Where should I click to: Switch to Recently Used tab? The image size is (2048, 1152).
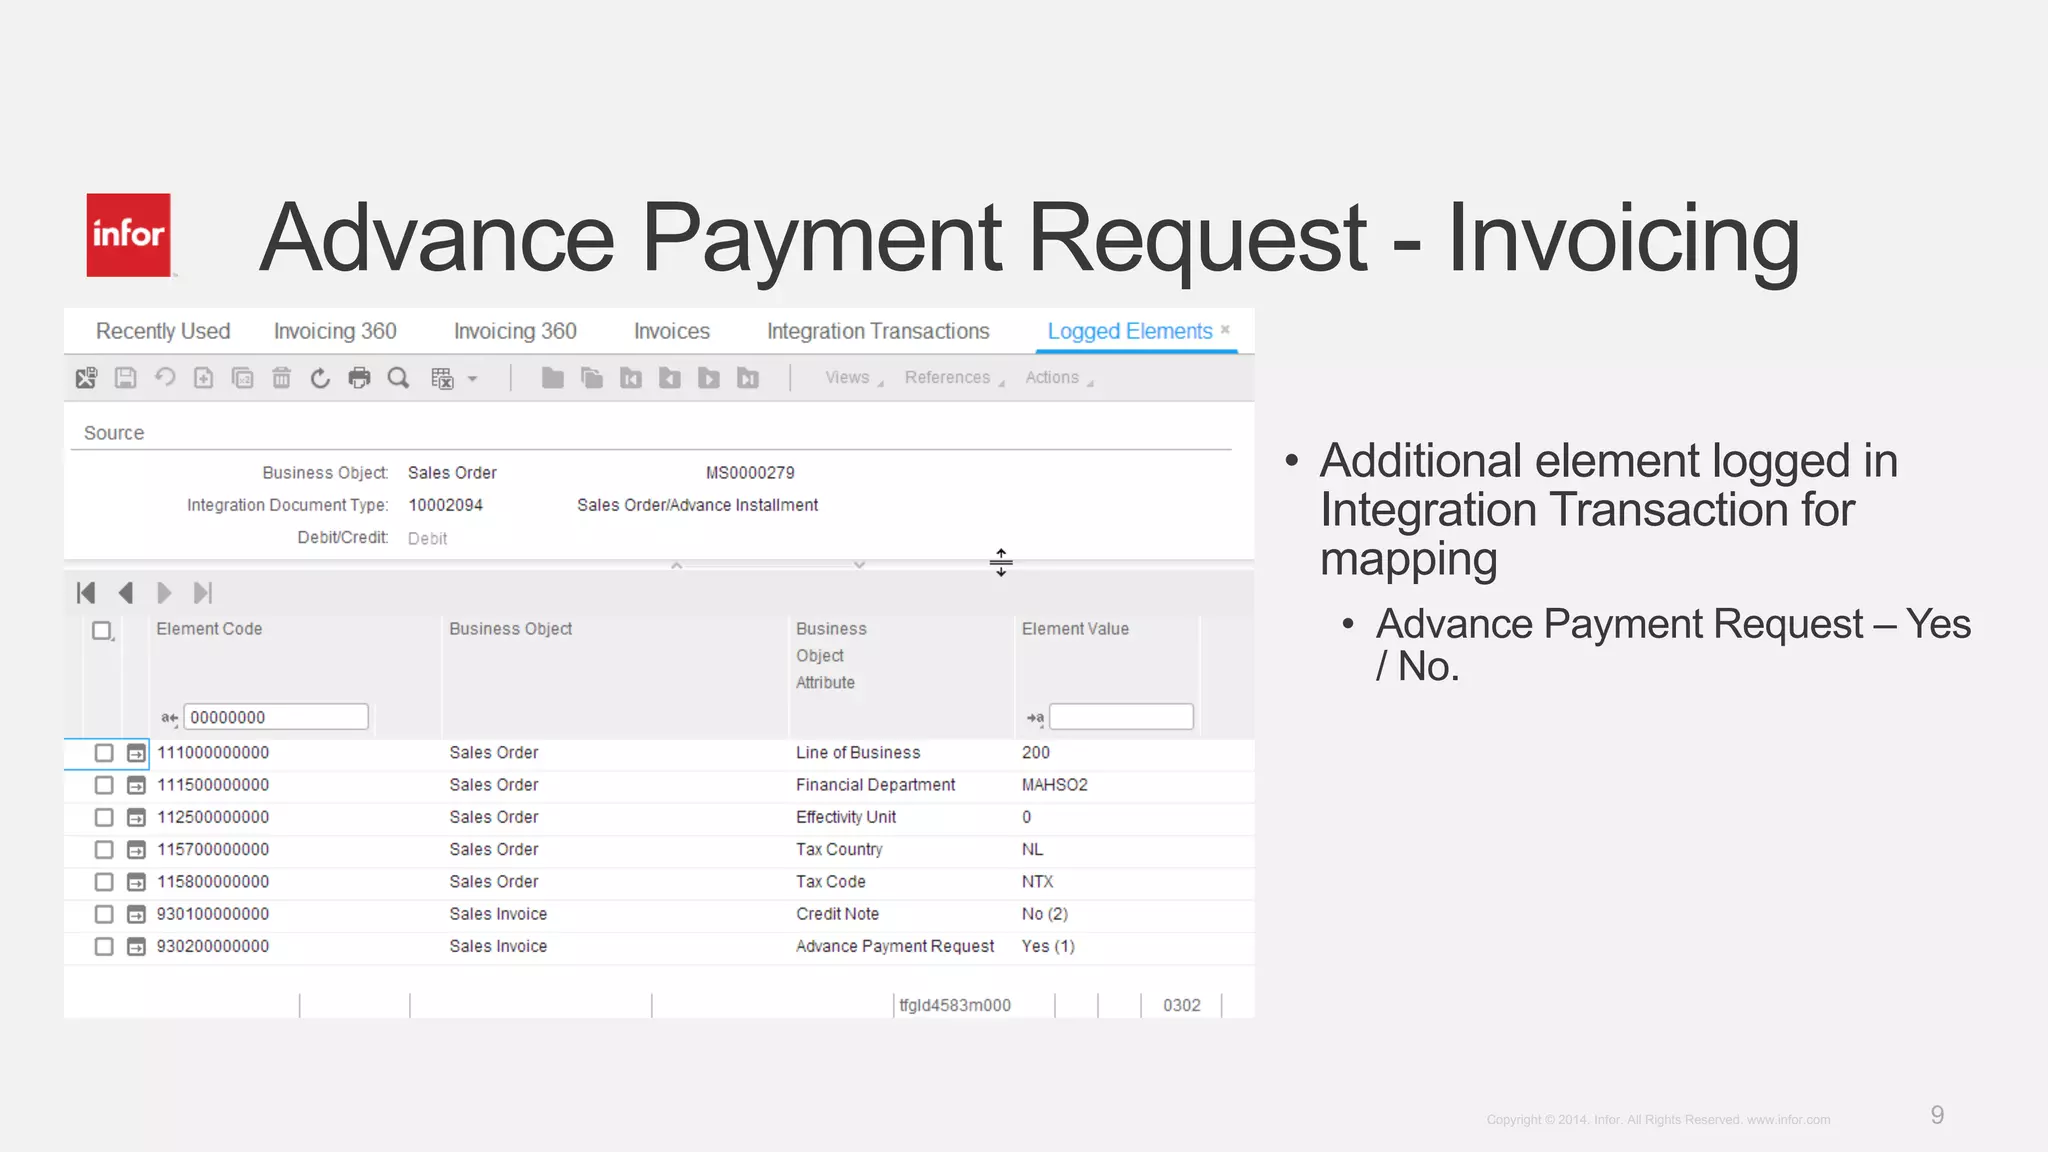tap(163, 331)
